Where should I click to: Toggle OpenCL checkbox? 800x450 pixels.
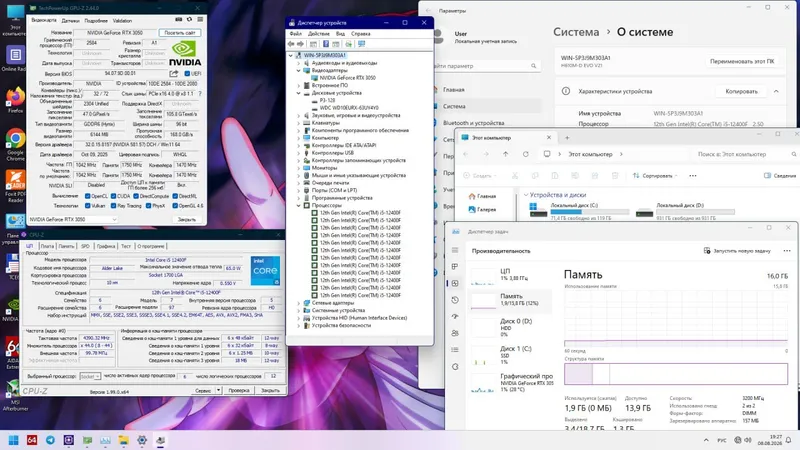click(x=87, y=196)
